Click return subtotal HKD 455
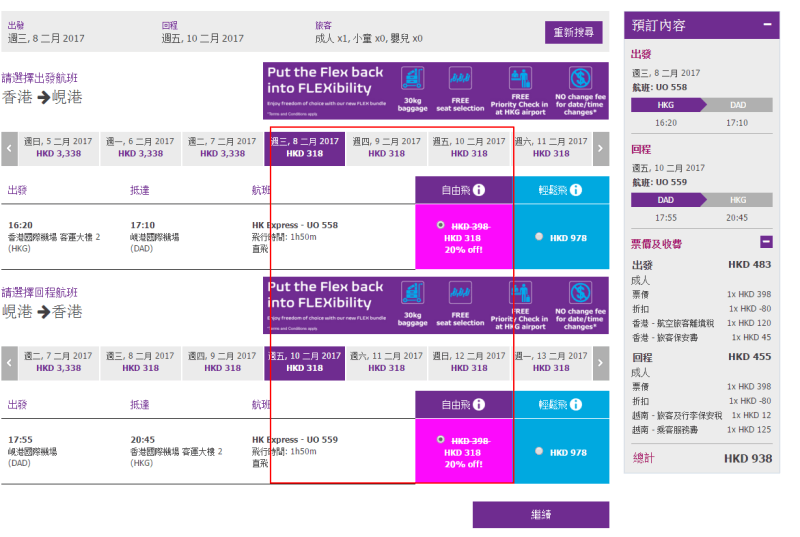The height and width of the screenshot is (537, 800). (749, 357)
